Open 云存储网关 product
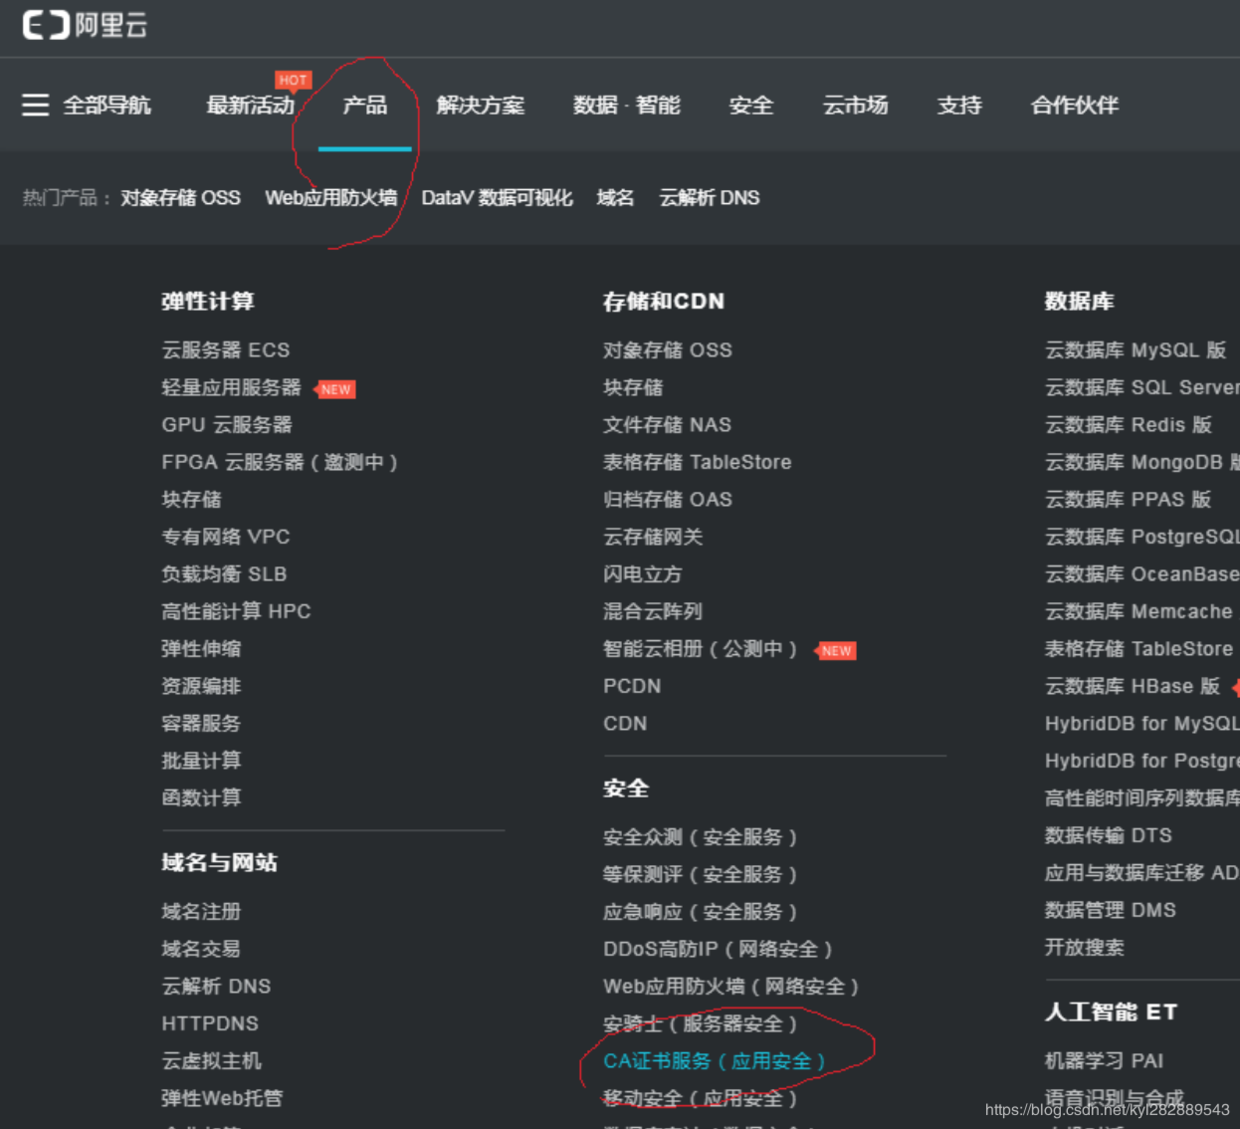1240x1129 pixels. 653,537
